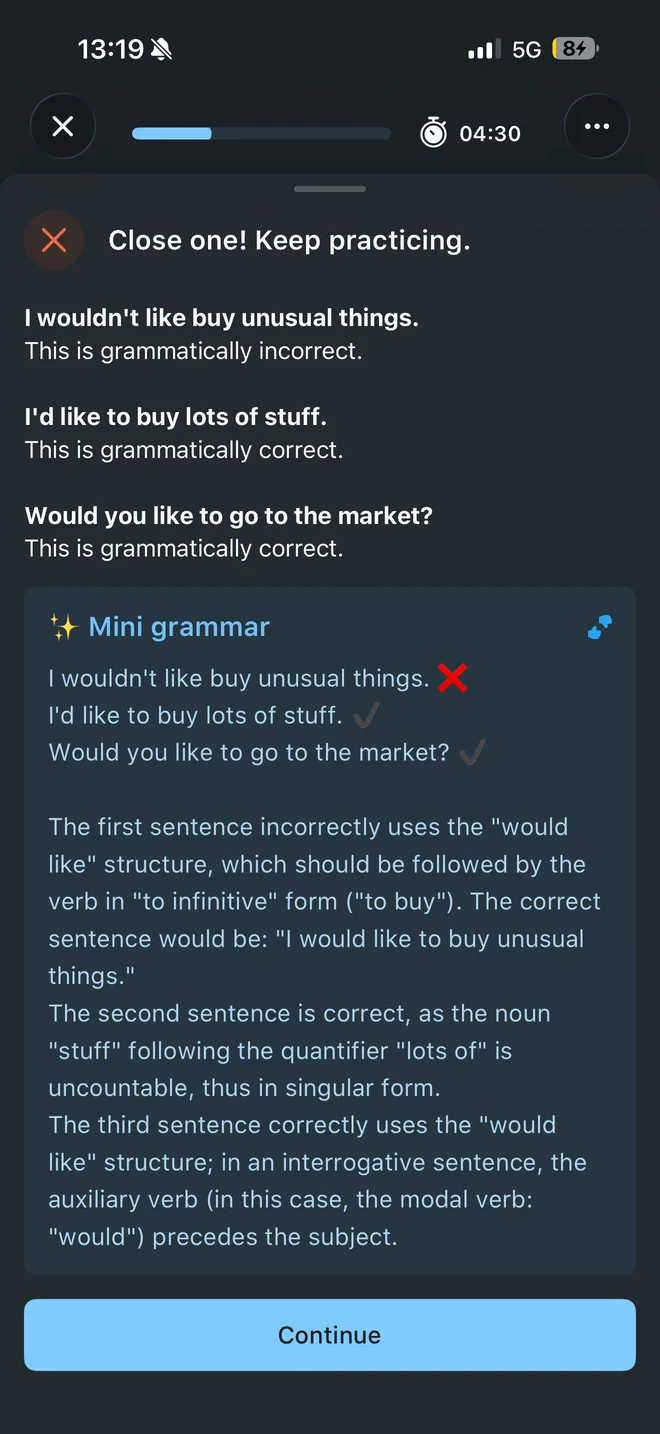Tap the 04:30 countdown timer text
This screenshot has height=1434, width=660.
point(490,133)
